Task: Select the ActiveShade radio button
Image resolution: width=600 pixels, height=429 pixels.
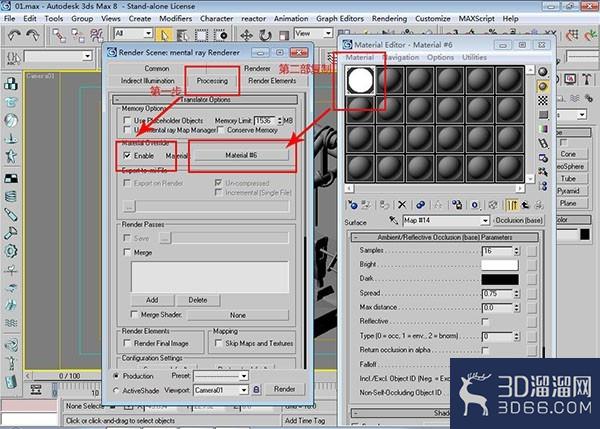Action: point(116,390)
